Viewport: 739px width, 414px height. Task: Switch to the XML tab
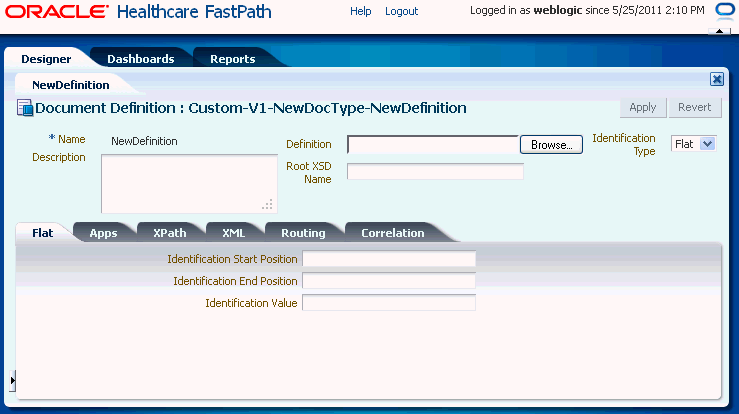tap(233, 233)
